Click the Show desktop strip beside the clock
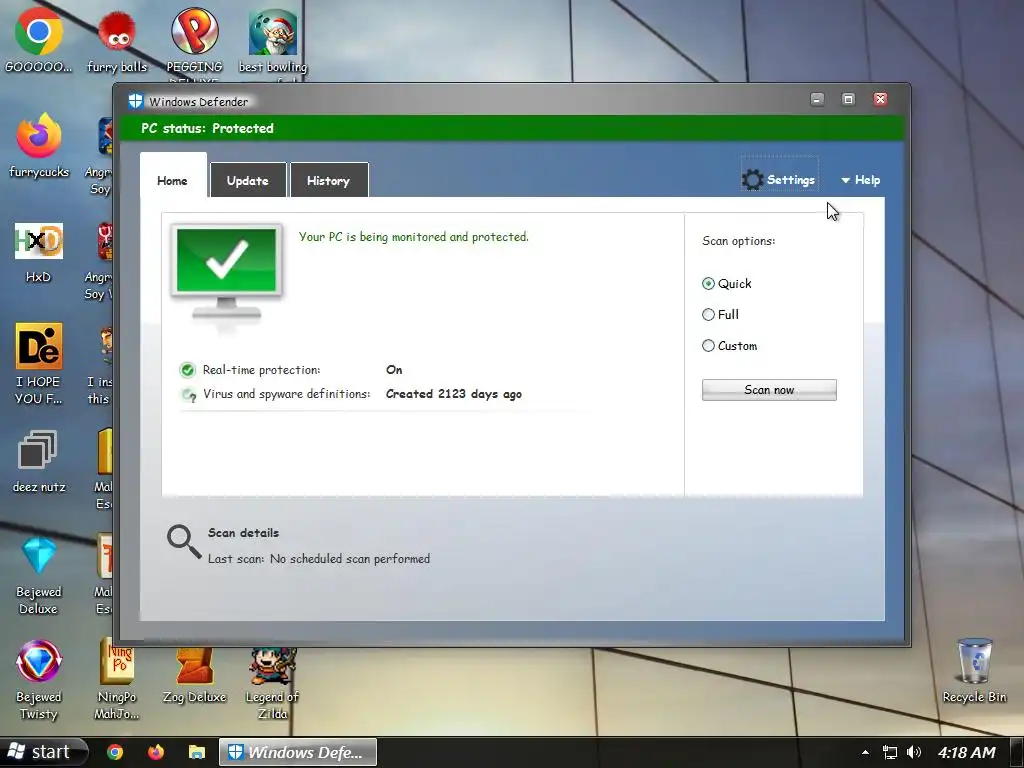The image size is (1024, 768). point(1017,752)
